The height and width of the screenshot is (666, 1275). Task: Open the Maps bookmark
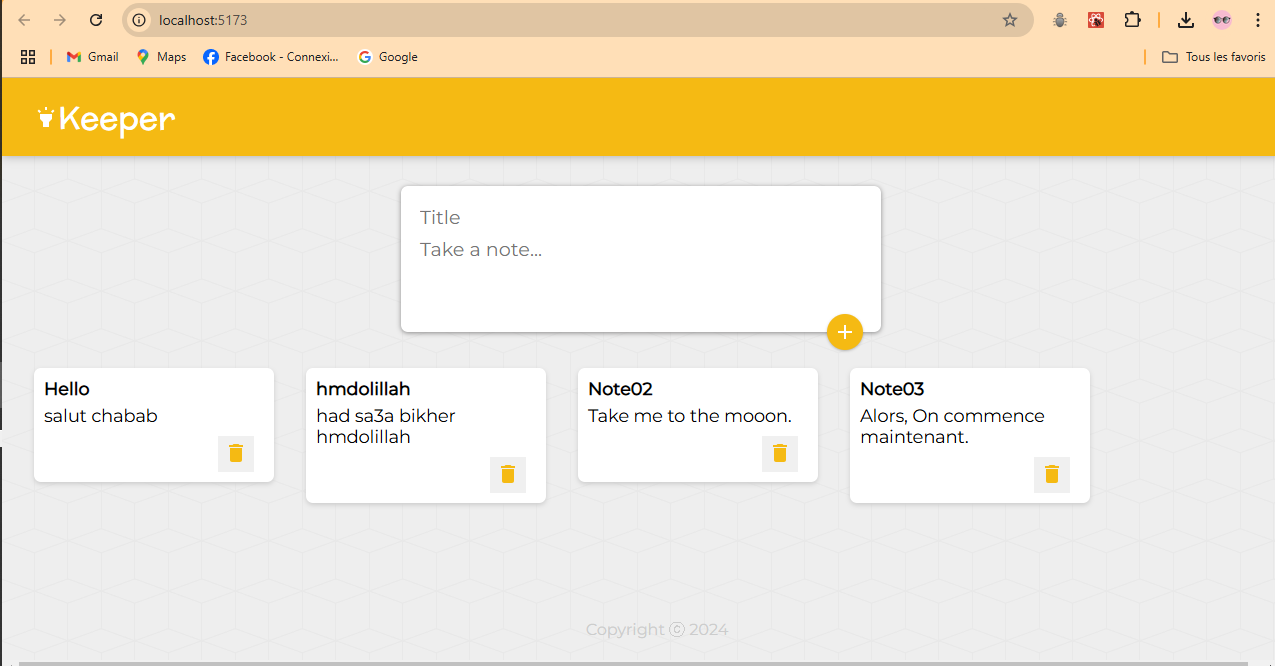161,57
